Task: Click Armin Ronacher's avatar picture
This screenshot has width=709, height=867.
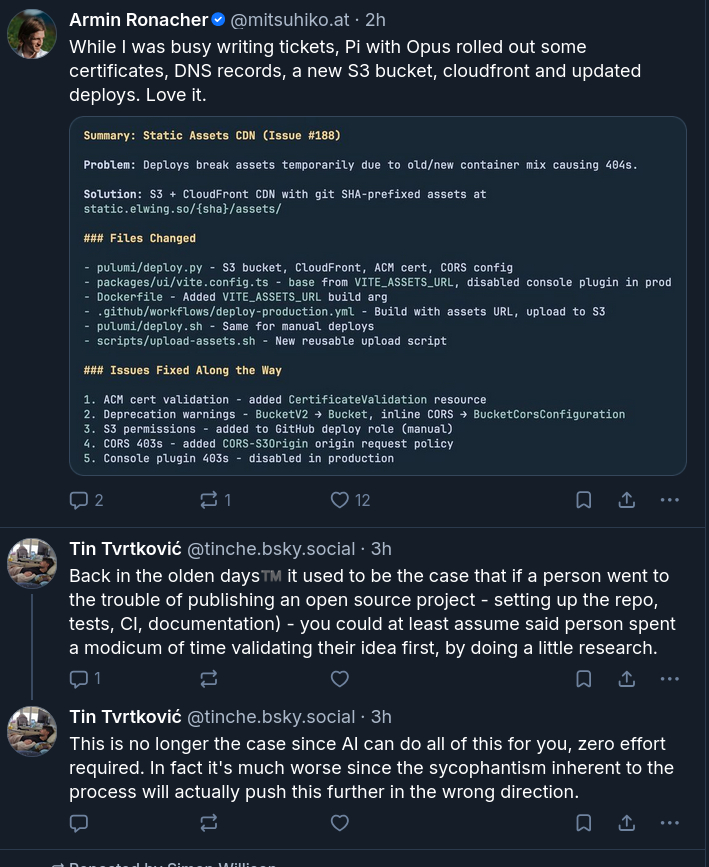Action: click(32, 34)
